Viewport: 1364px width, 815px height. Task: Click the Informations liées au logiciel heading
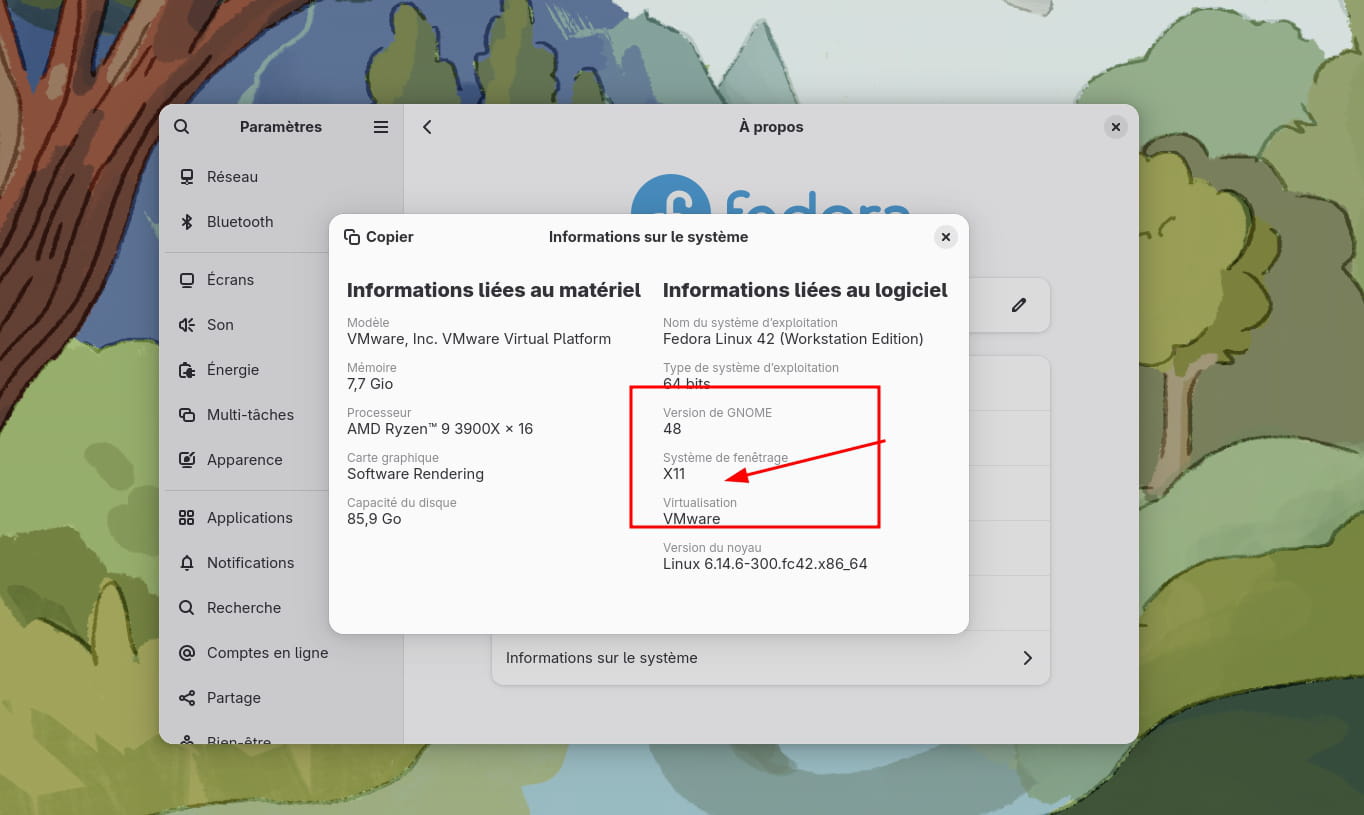click(x=805, y=290)
